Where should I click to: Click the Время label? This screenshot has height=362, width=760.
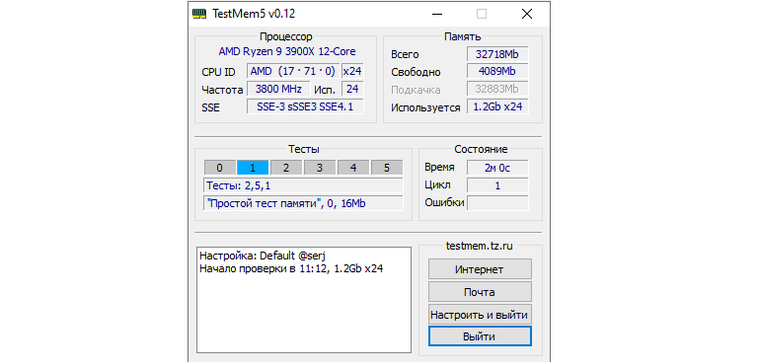(439, 168)
